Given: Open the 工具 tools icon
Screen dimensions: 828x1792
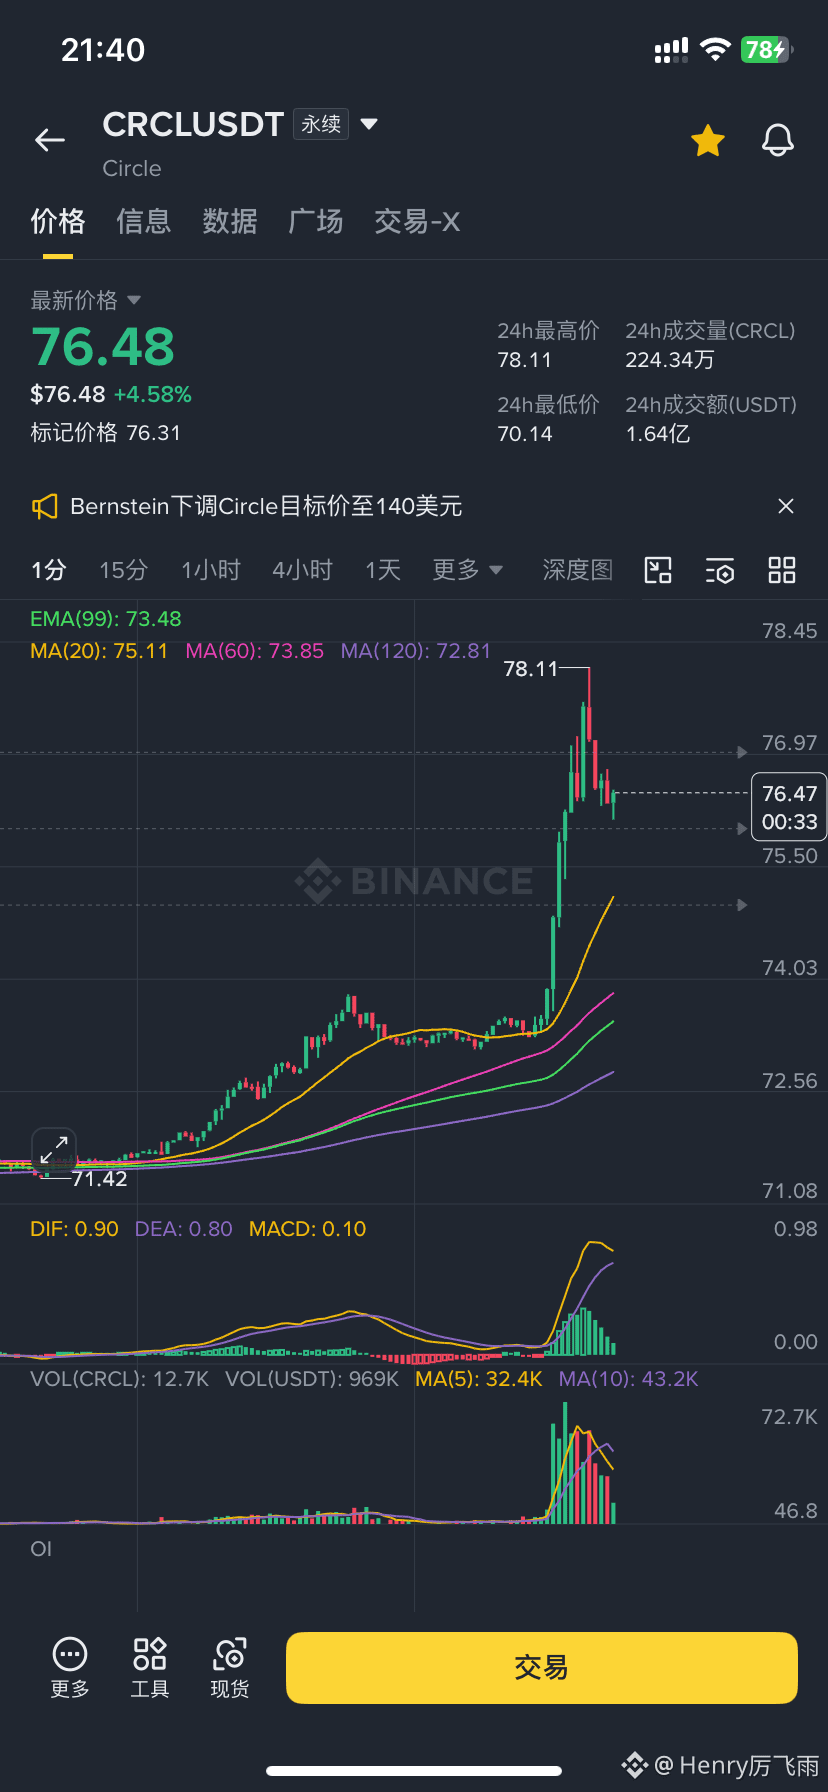Looking at the screenshot, I should (x=150, y=1668).
